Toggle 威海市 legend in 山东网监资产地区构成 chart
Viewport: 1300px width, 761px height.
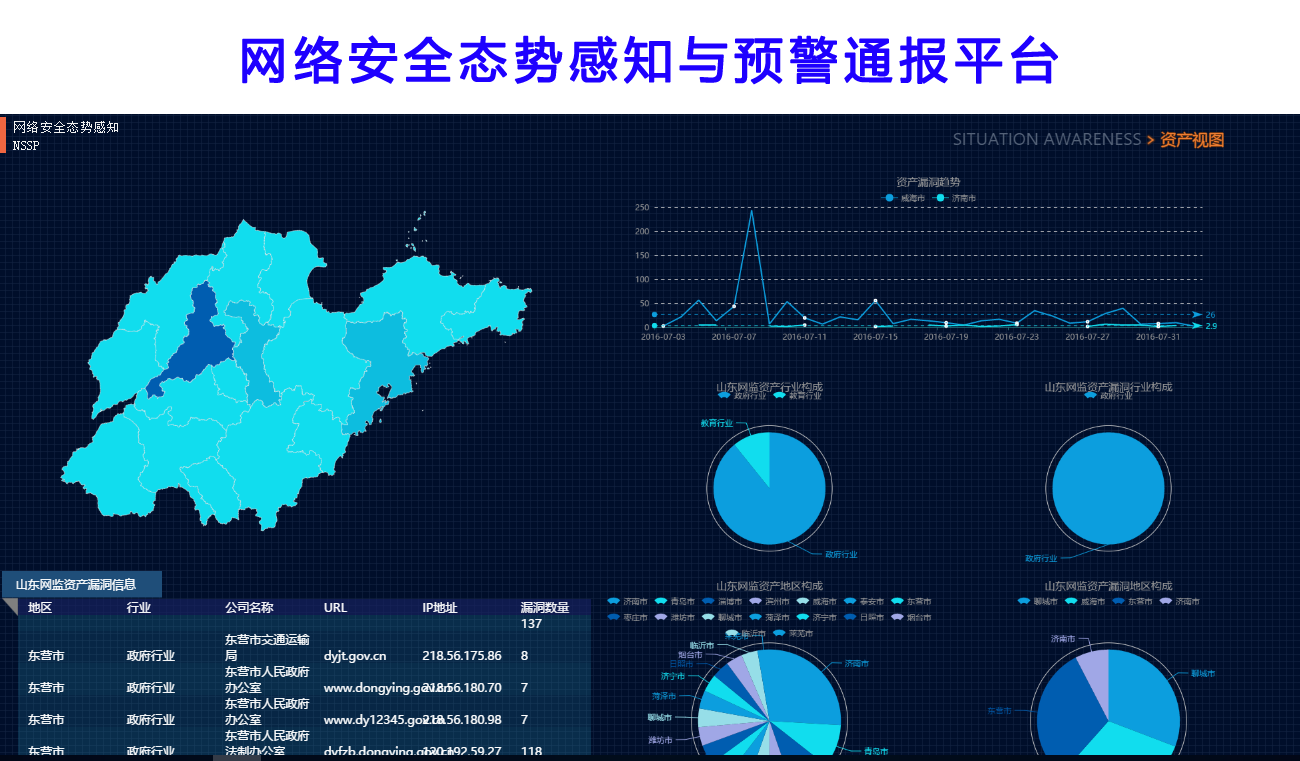click(816, 602)
